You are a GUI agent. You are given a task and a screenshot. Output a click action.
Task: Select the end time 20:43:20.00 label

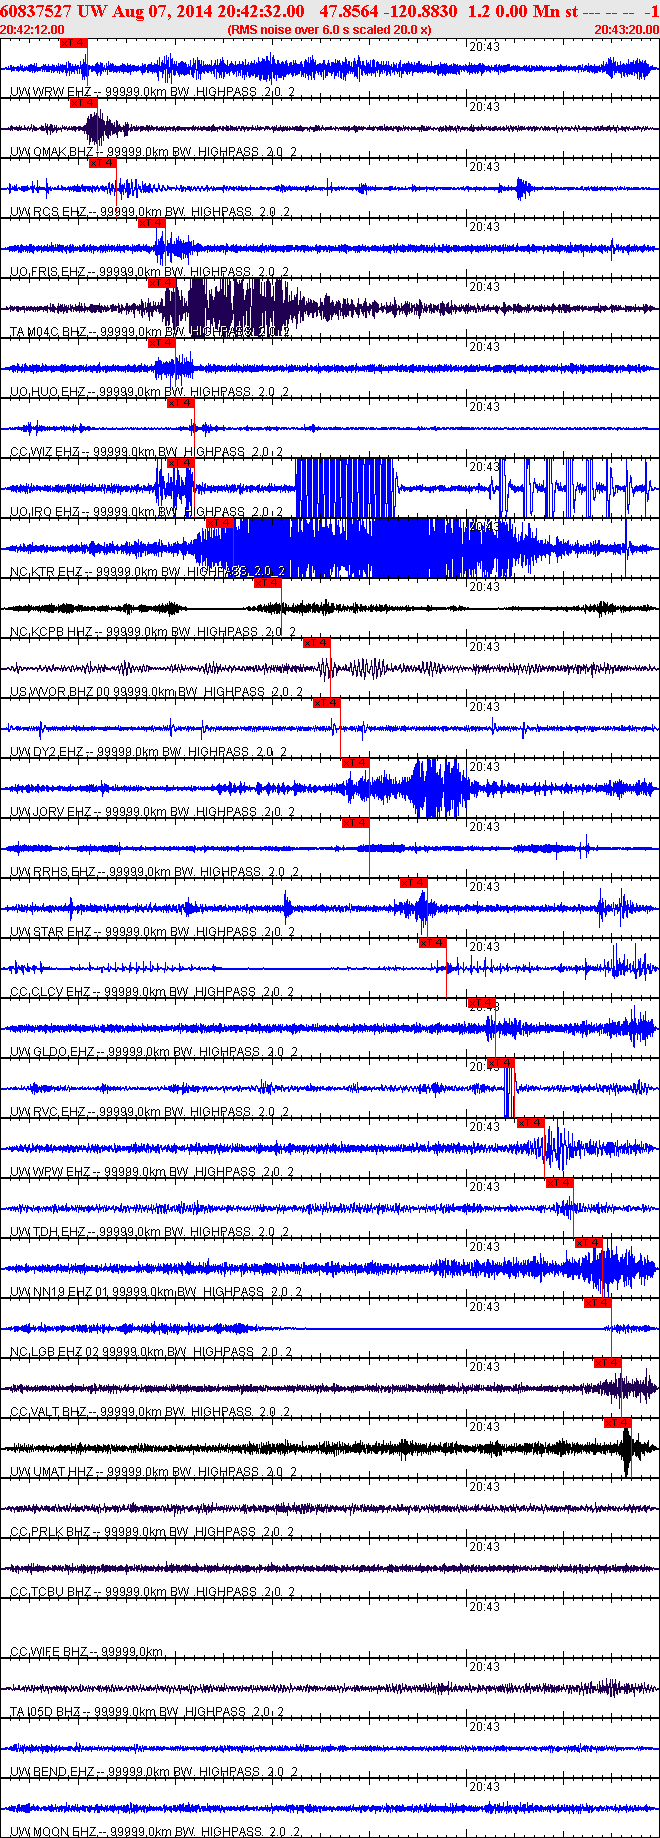click(x=626, y=30)
